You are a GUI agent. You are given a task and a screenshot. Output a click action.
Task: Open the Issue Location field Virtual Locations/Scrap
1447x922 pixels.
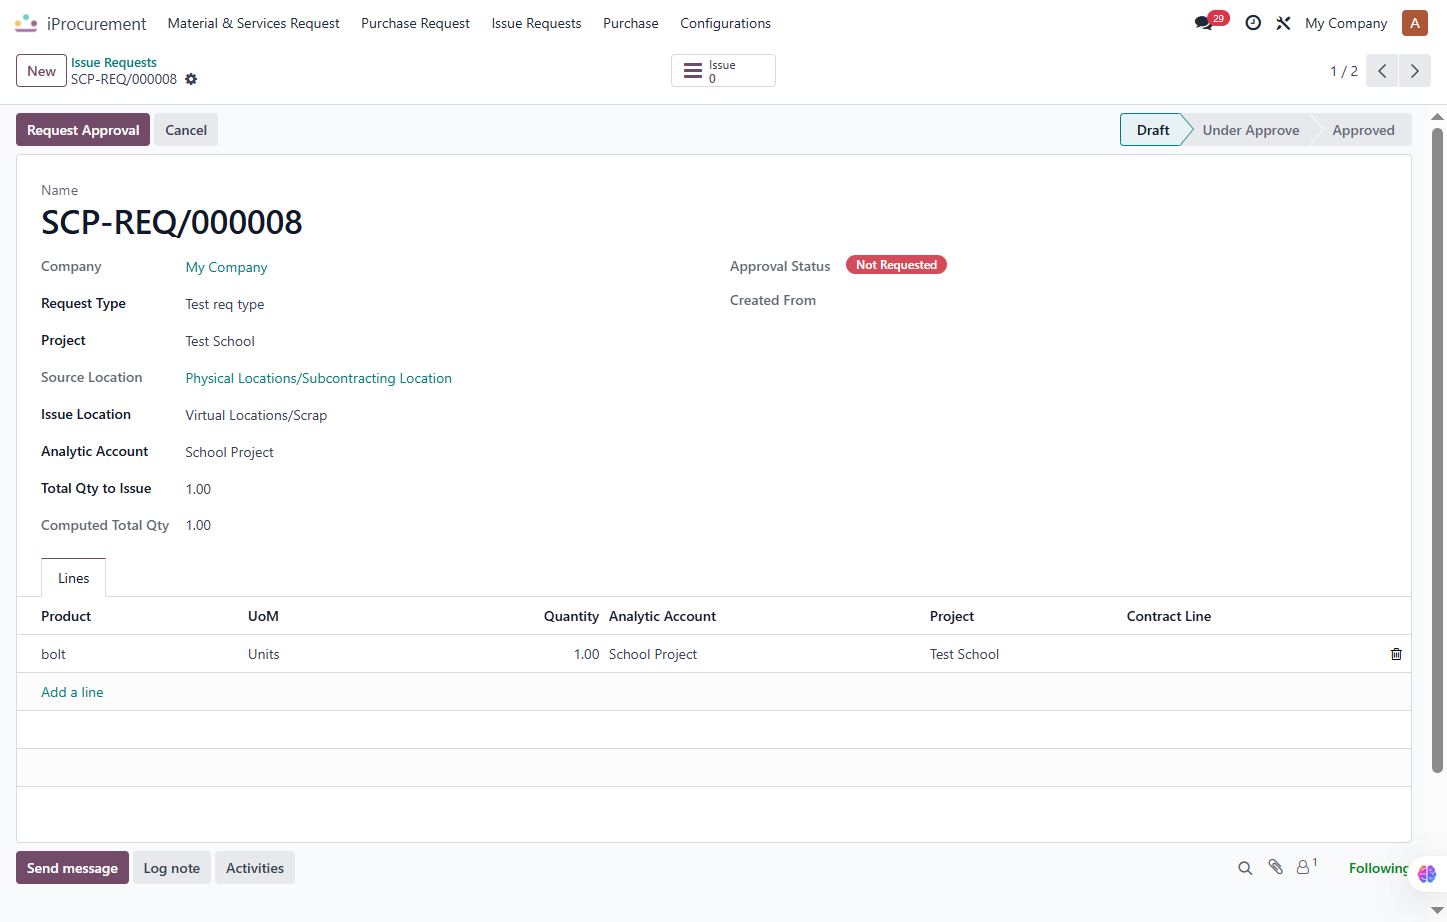[256, 415]
